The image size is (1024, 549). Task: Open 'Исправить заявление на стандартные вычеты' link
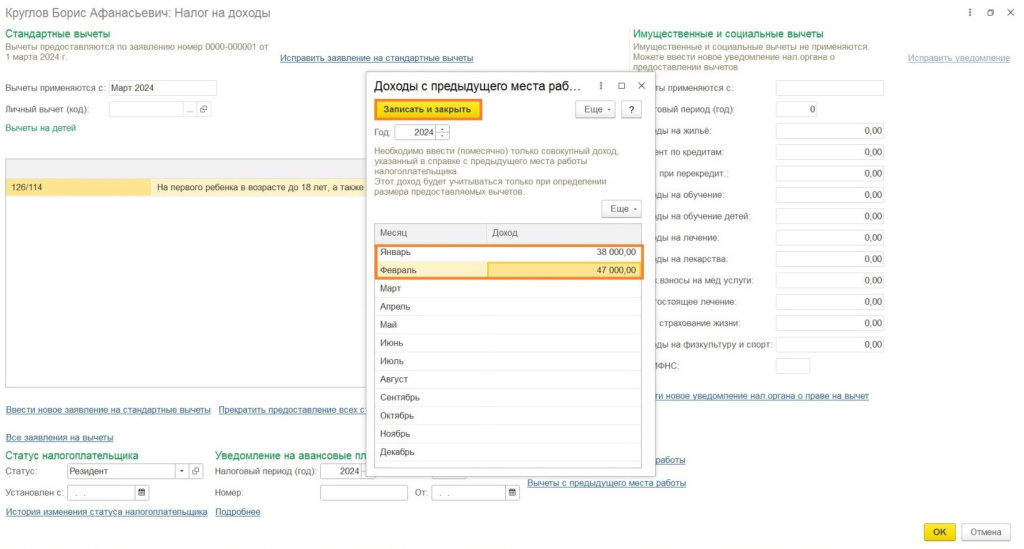[376, 58]
